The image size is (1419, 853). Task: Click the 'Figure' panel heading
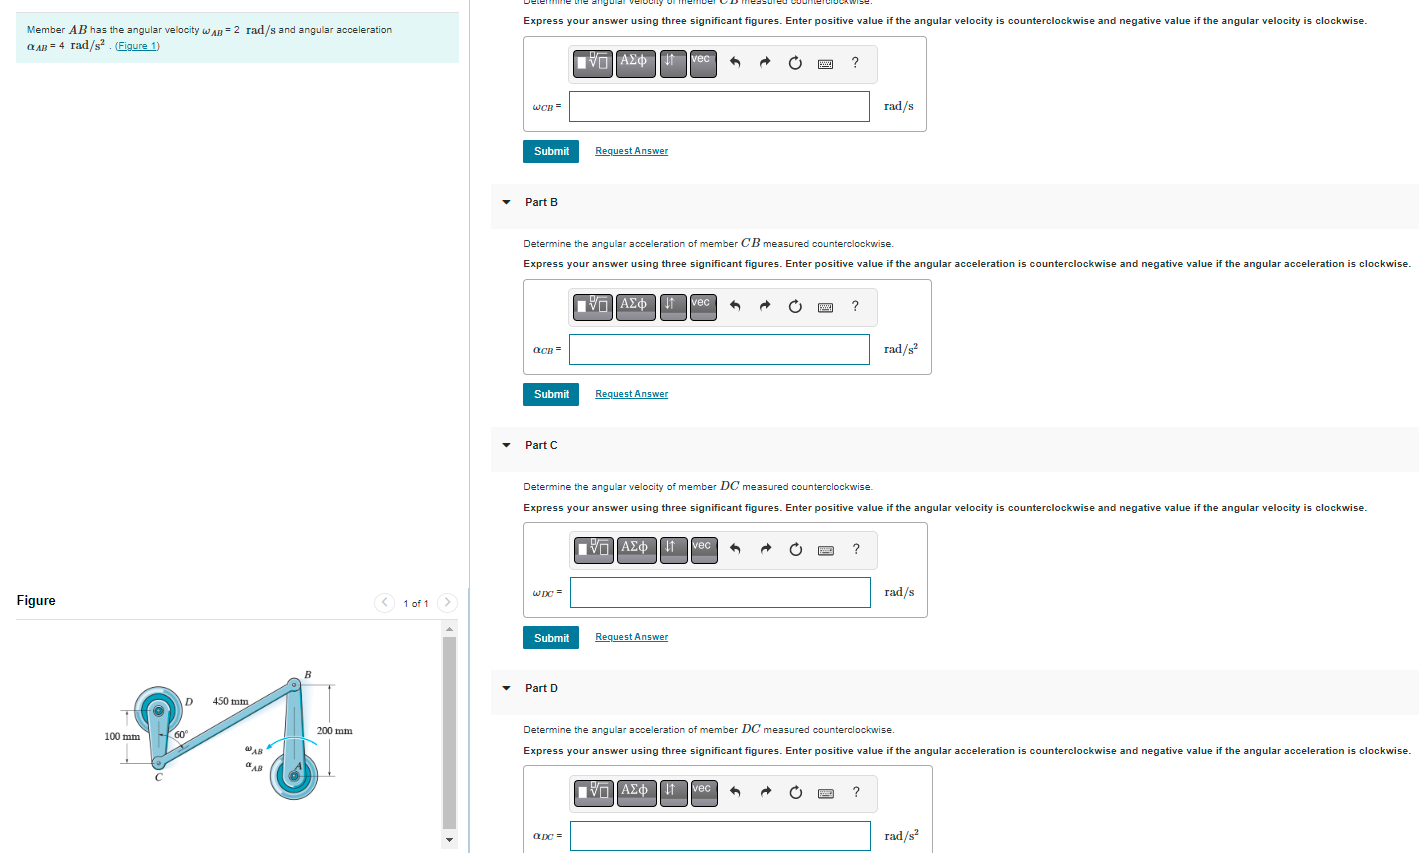36,600
